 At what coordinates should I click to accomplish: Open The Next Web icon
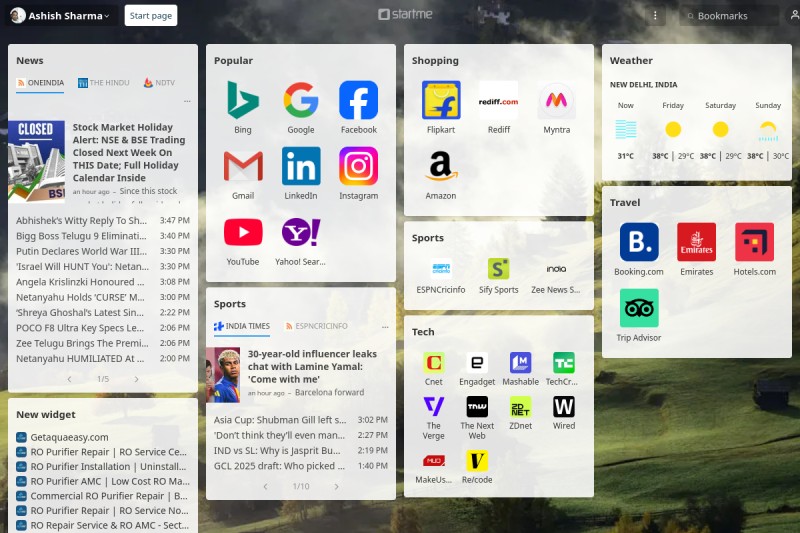point(477,407)
